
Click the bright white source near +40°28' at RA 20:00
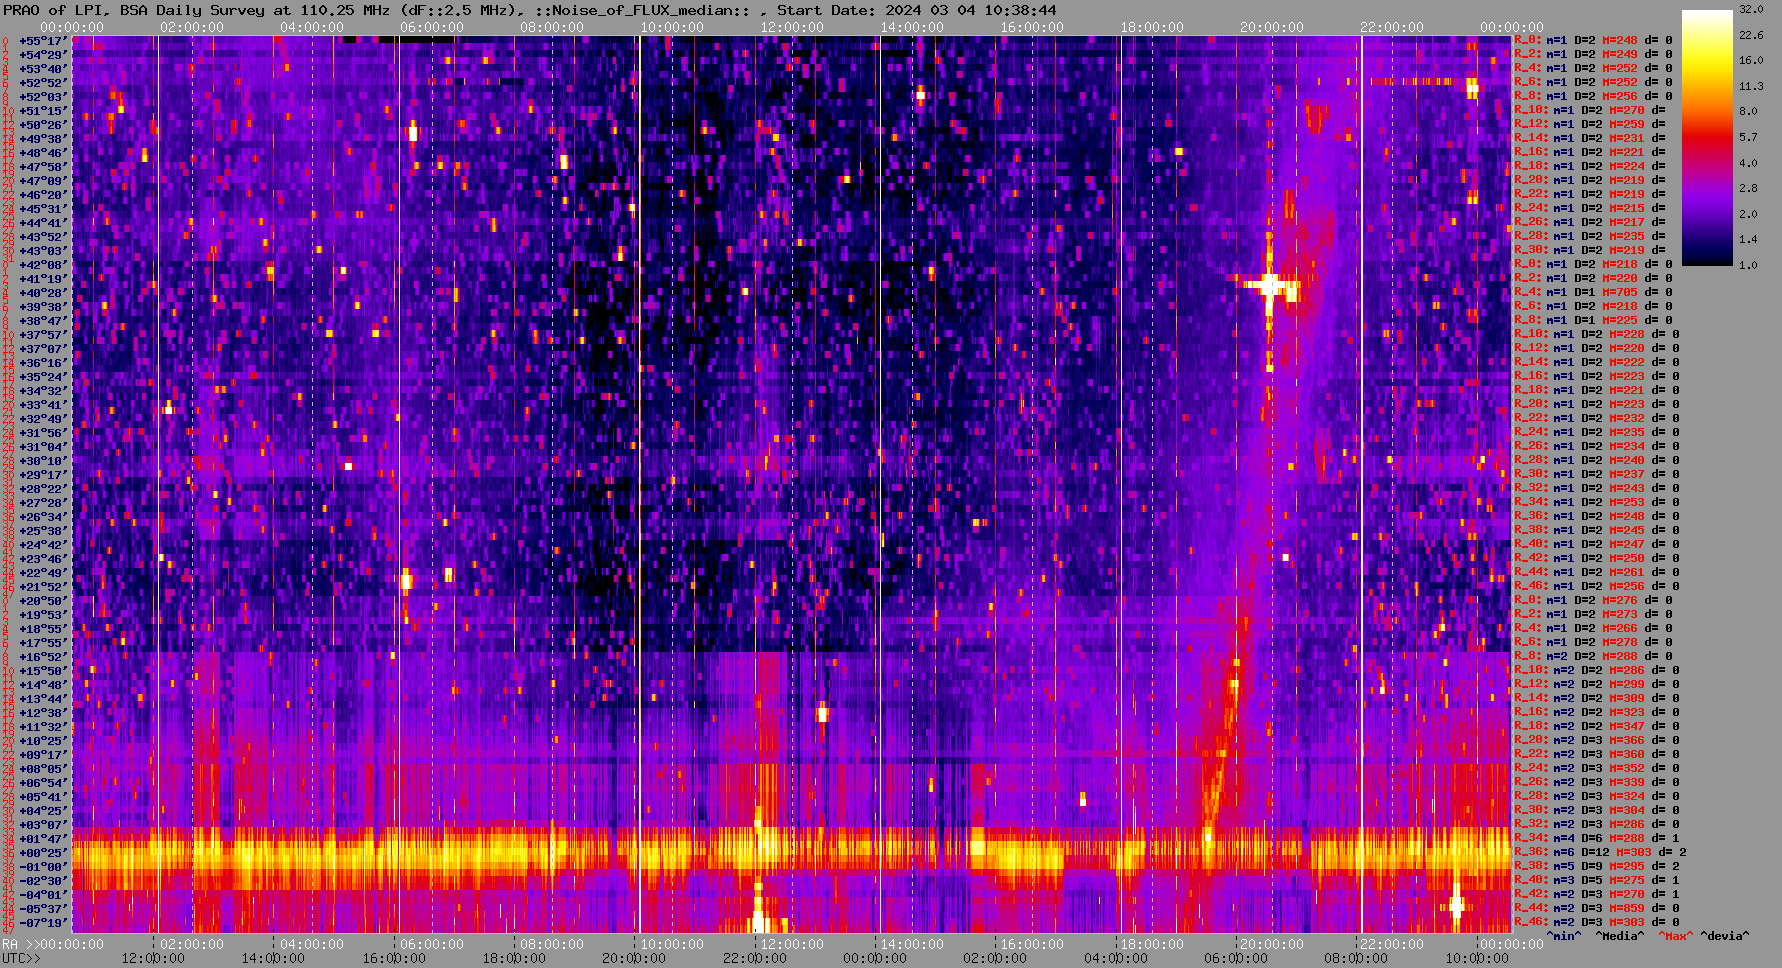pyautogui.click(x=1270, y=286)
